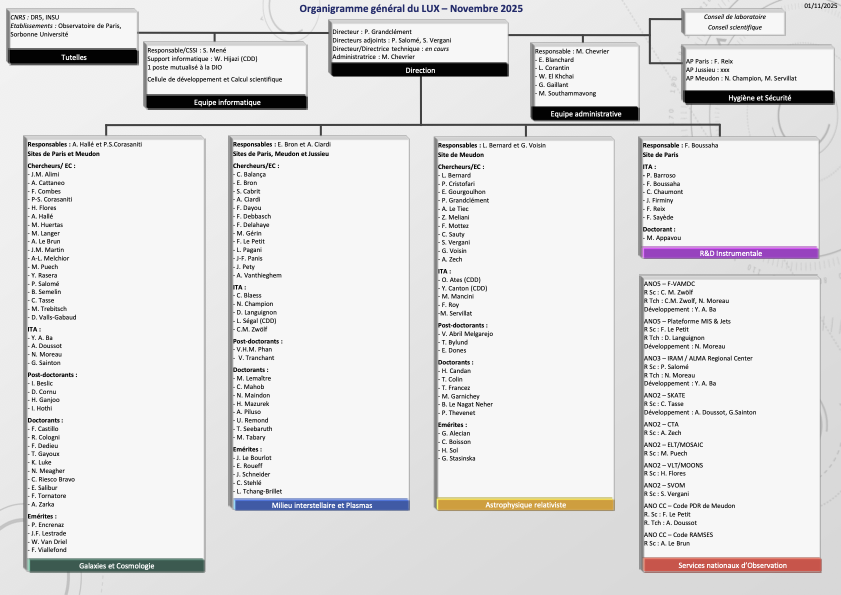Click the organigramme title at the top

[x=411, y=8]
